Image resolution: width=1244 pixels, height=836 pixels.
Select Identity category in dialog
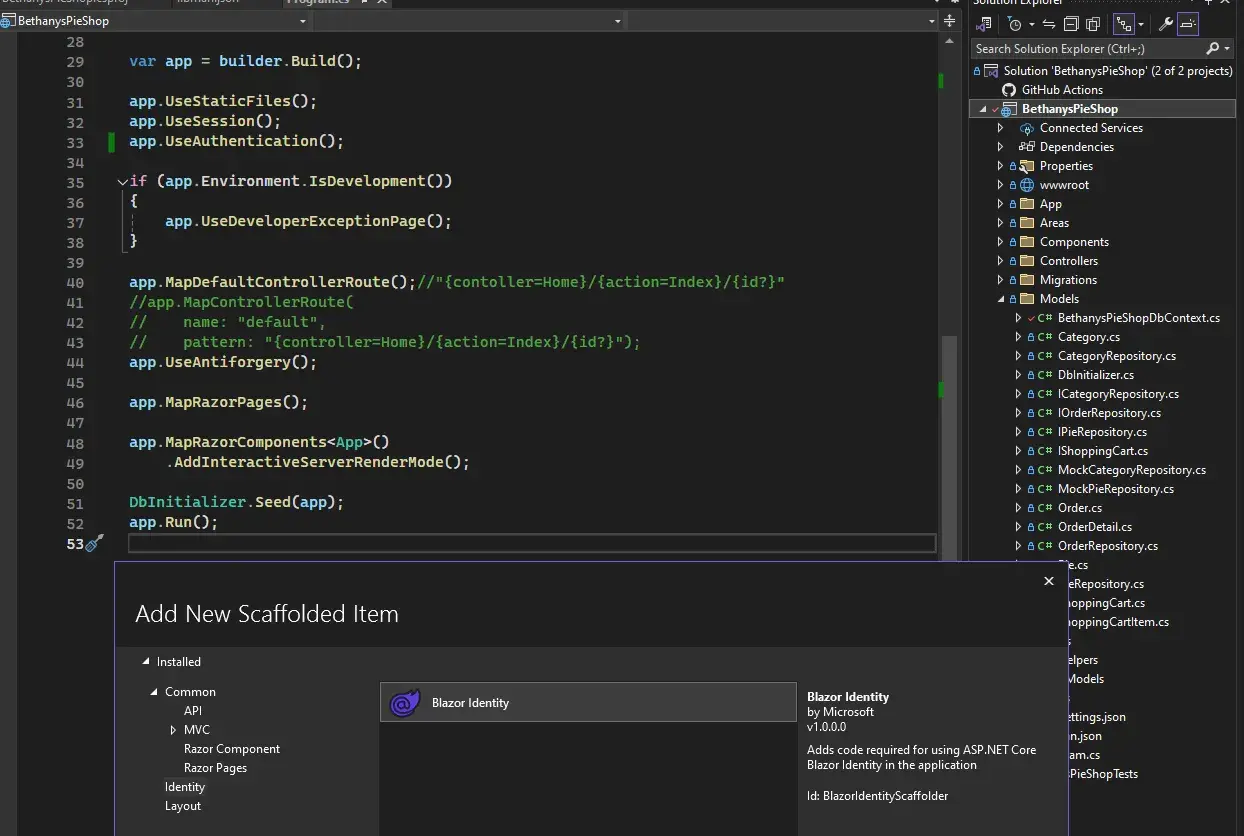185,787
